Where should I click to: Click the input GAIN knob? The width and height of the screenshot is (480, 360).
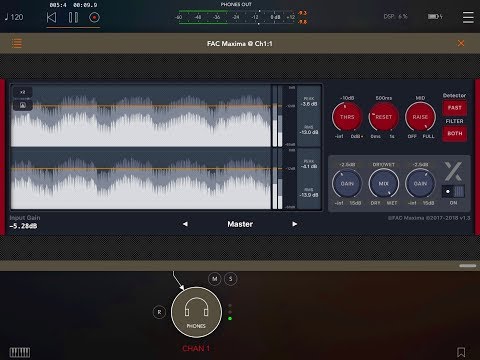click(347, 184)
